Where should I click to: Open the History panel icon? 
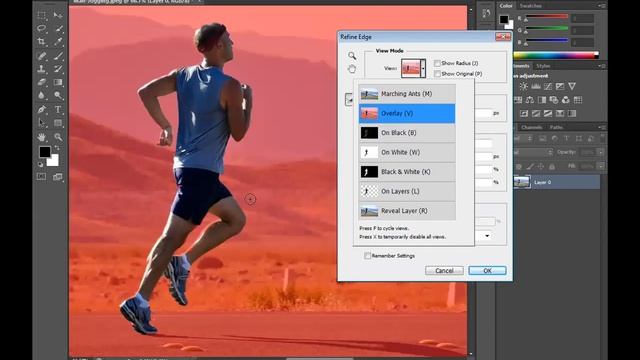coord(486,13)
